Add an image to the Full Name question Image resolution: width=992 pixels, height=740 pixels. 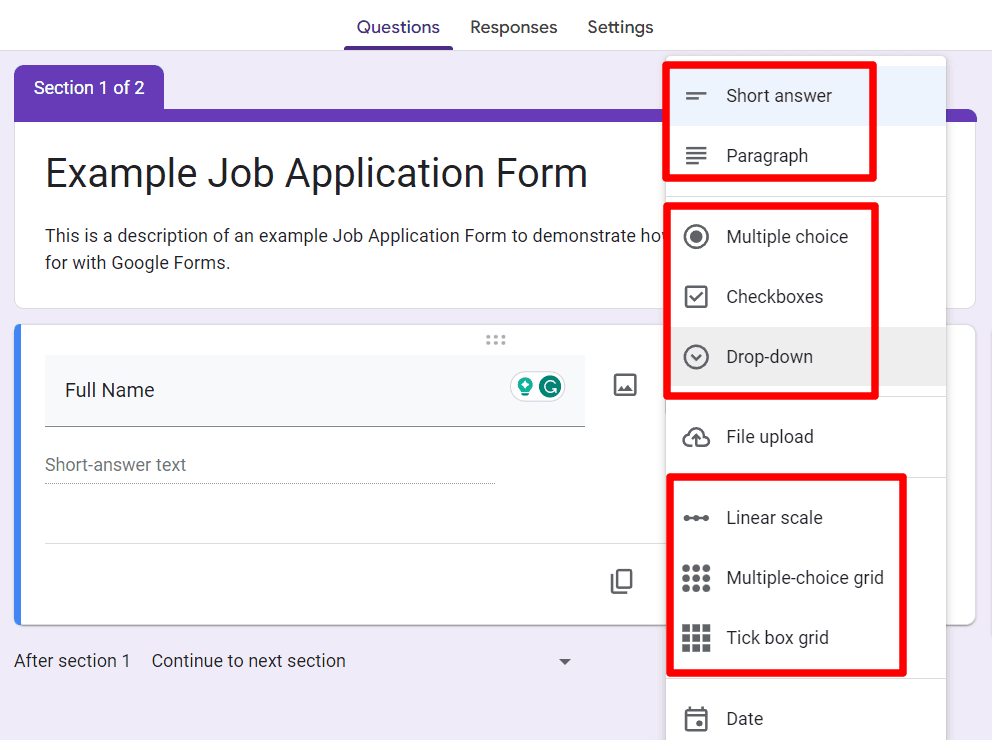[x=625, y=385]
